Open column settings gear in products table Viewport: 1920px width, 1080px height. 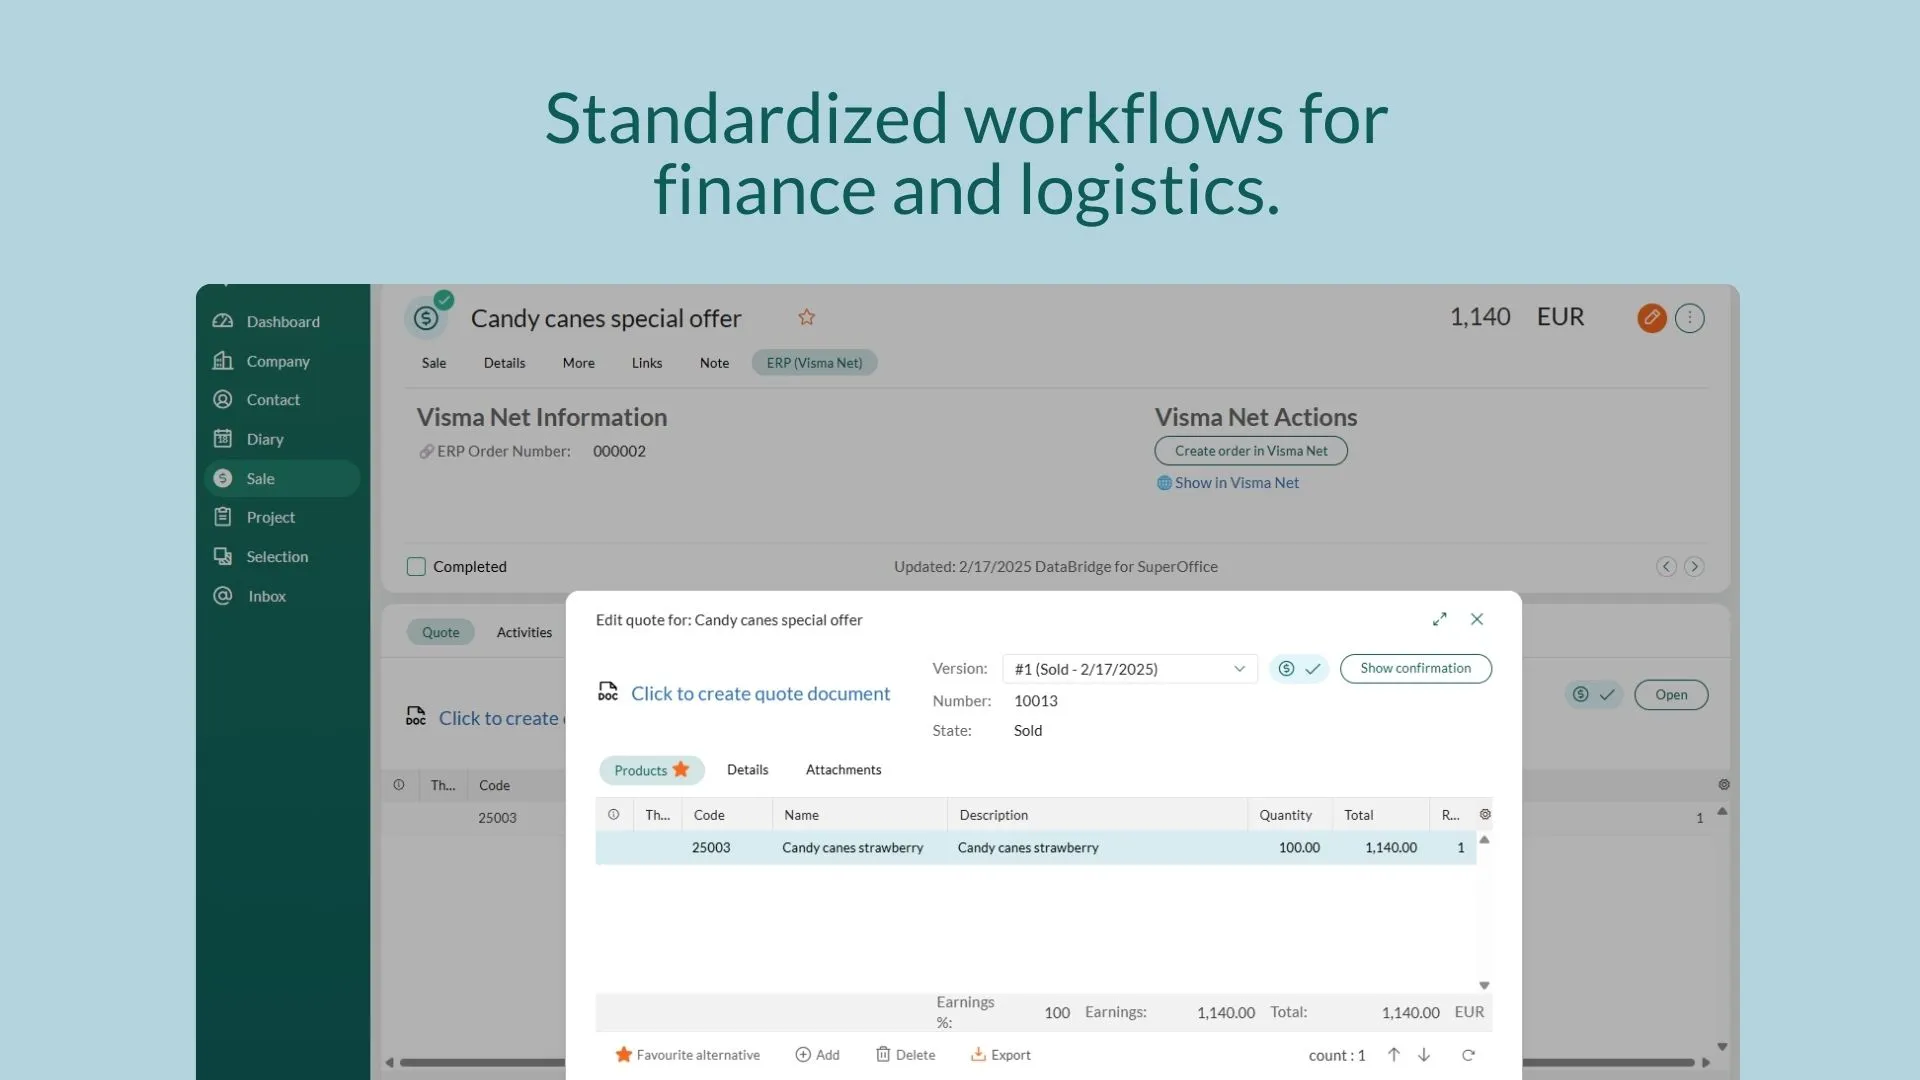[1485, 814]
